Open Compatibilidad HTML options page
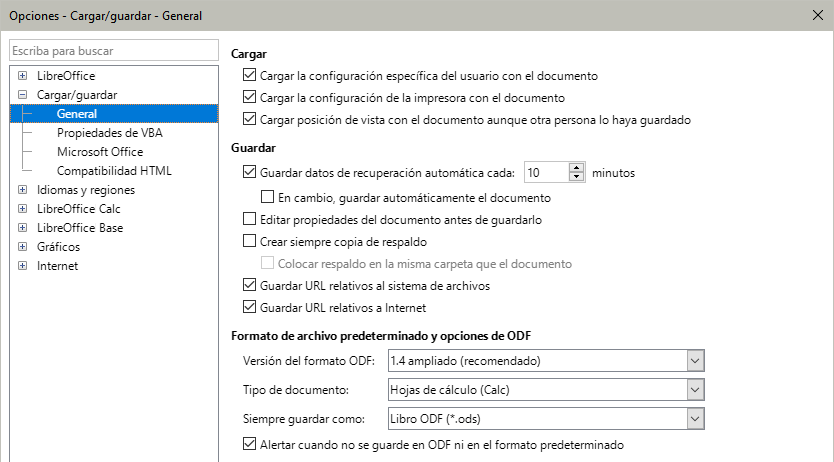Image resolution: width=834 pixels, height=462 pixels. point(114,171)
